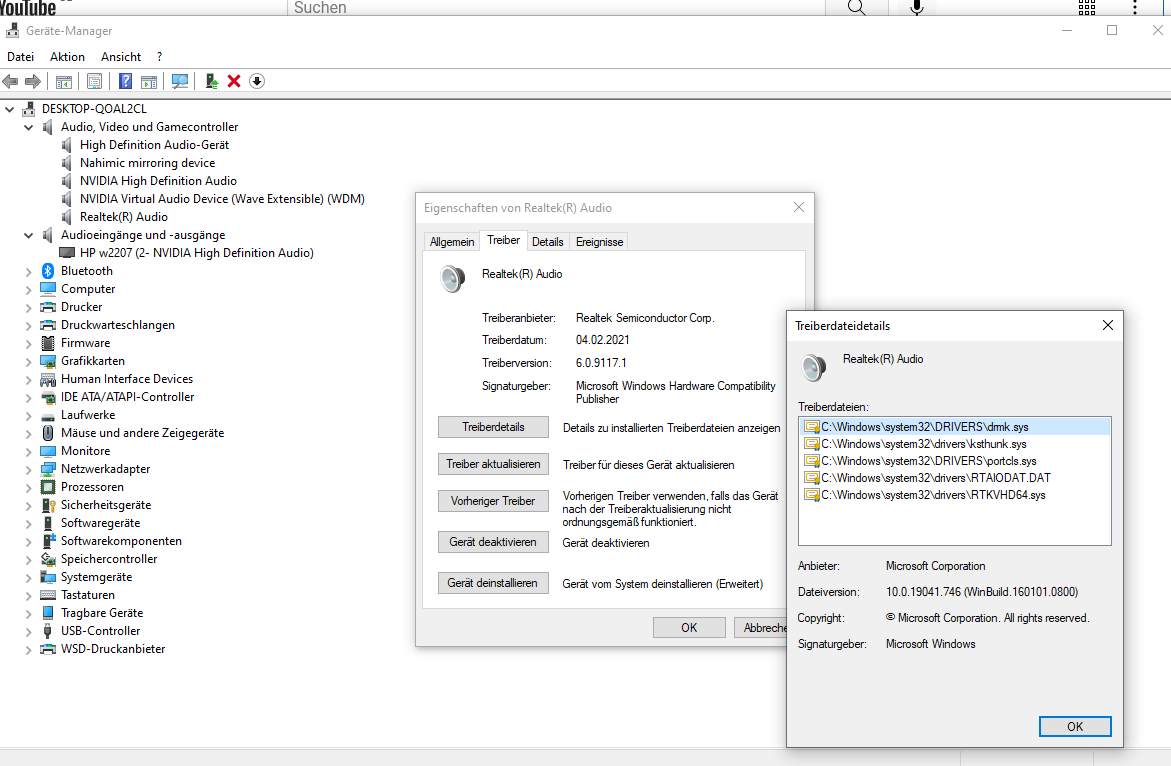This screenshot has width=1171, height=766.
Task: Click the YouTube search magnifier icon
Action: click(x=857, y=7)
